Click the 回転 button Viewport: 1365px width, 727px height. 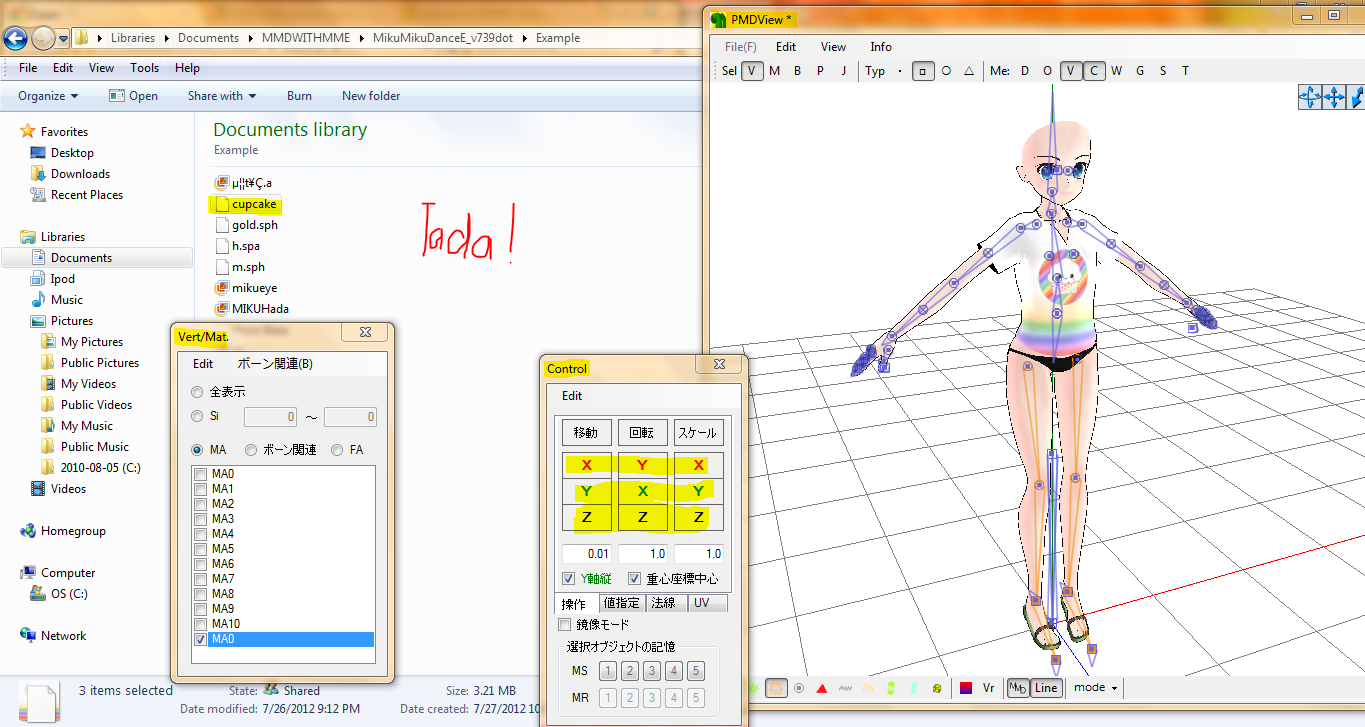(642, 433)
